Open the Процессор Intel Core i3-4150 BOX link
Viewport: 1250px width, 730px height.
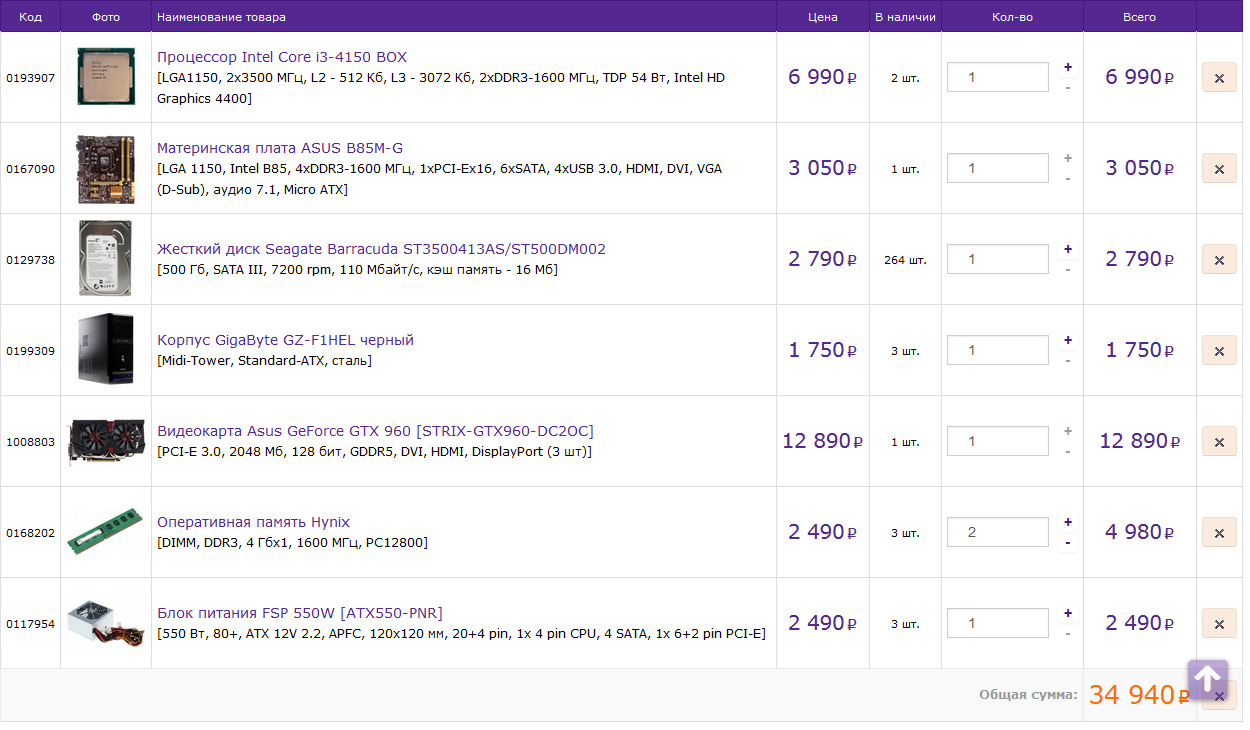point(282,57)
